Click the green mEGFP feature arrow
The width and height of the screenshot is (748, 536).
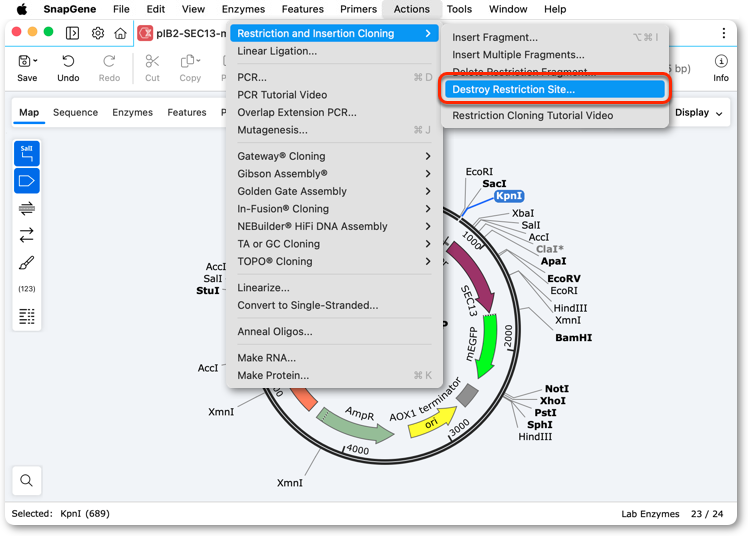tap(487, 346)
